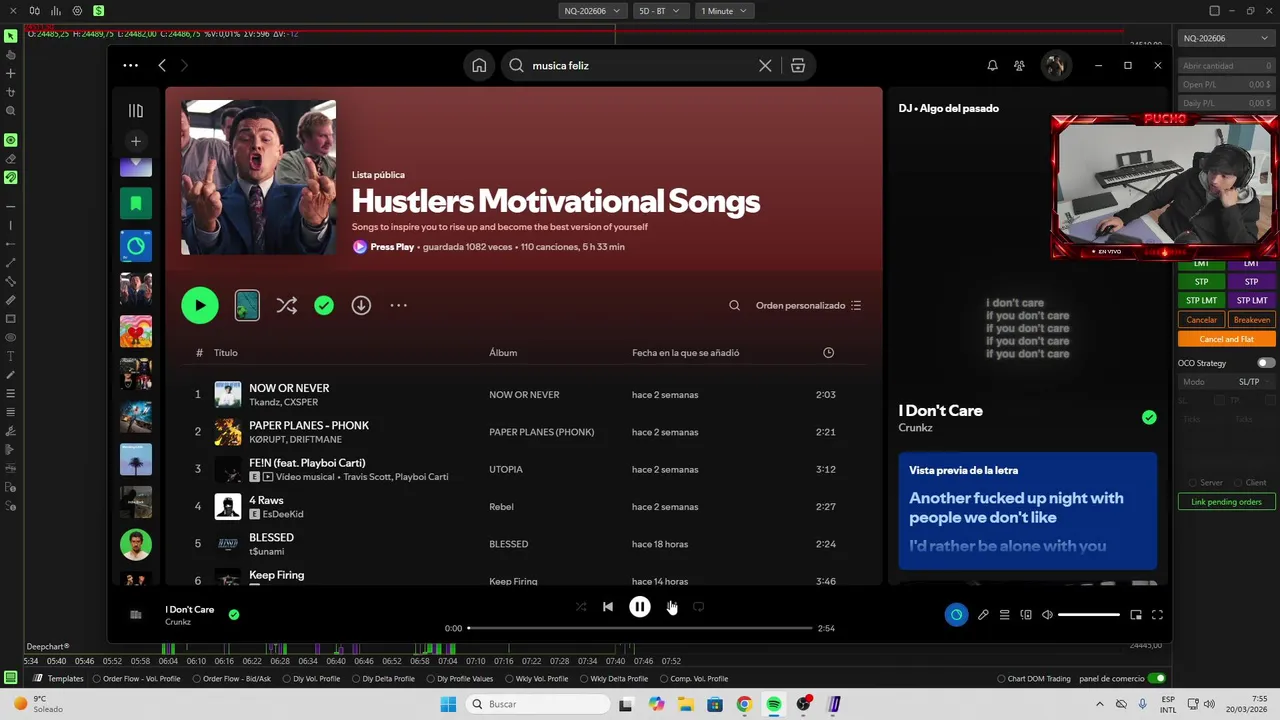Open the system tray hidden icons chevron
1280x720 pixels.
(1100, 704)
